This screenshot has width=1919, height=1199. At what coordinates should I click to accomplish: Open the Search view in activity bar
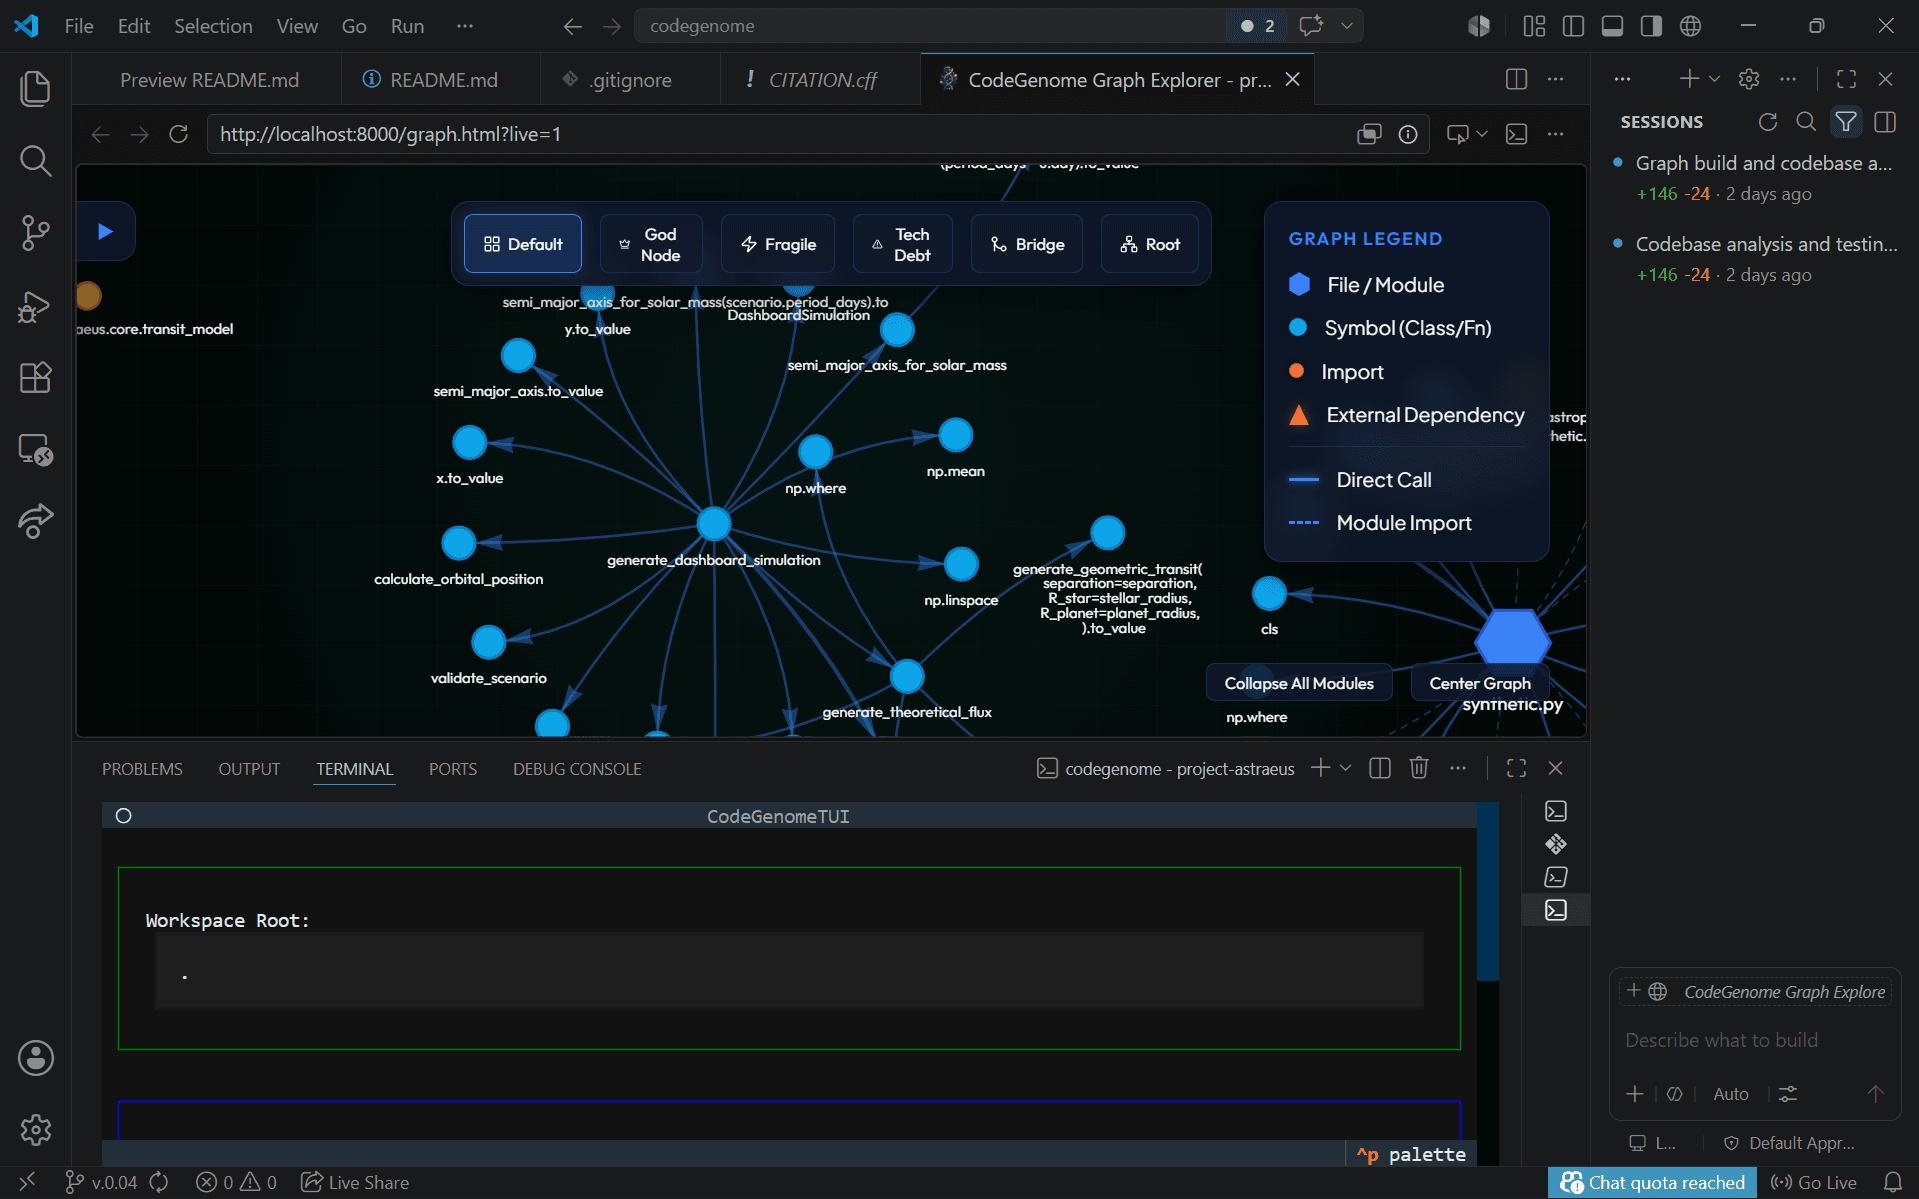35,160
